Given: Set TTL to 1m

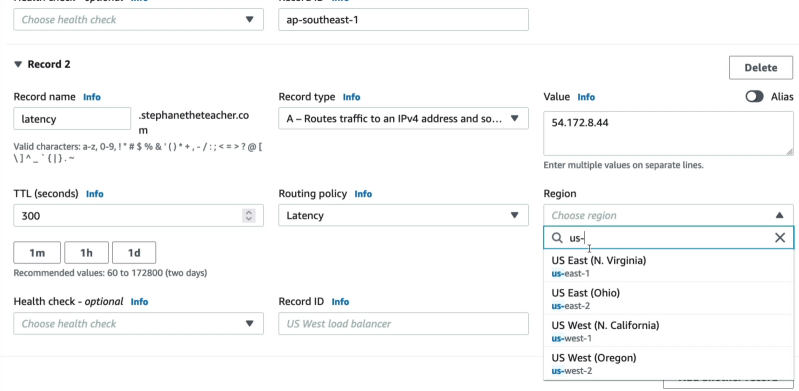Looking at the screenshot, I should (37, 253).
